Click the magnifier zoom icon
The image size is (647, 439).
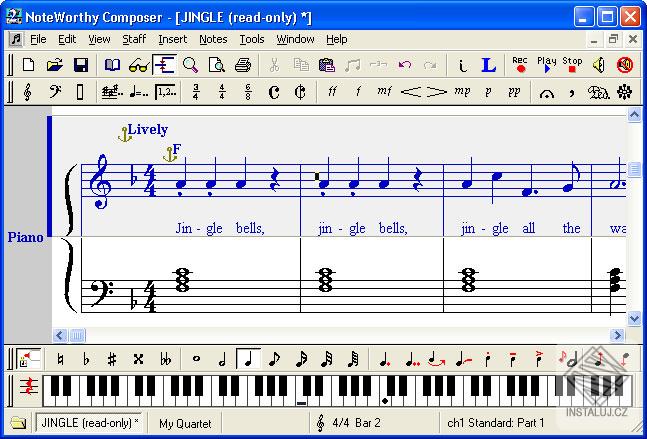pyautogui.click(x=190, y=65)
